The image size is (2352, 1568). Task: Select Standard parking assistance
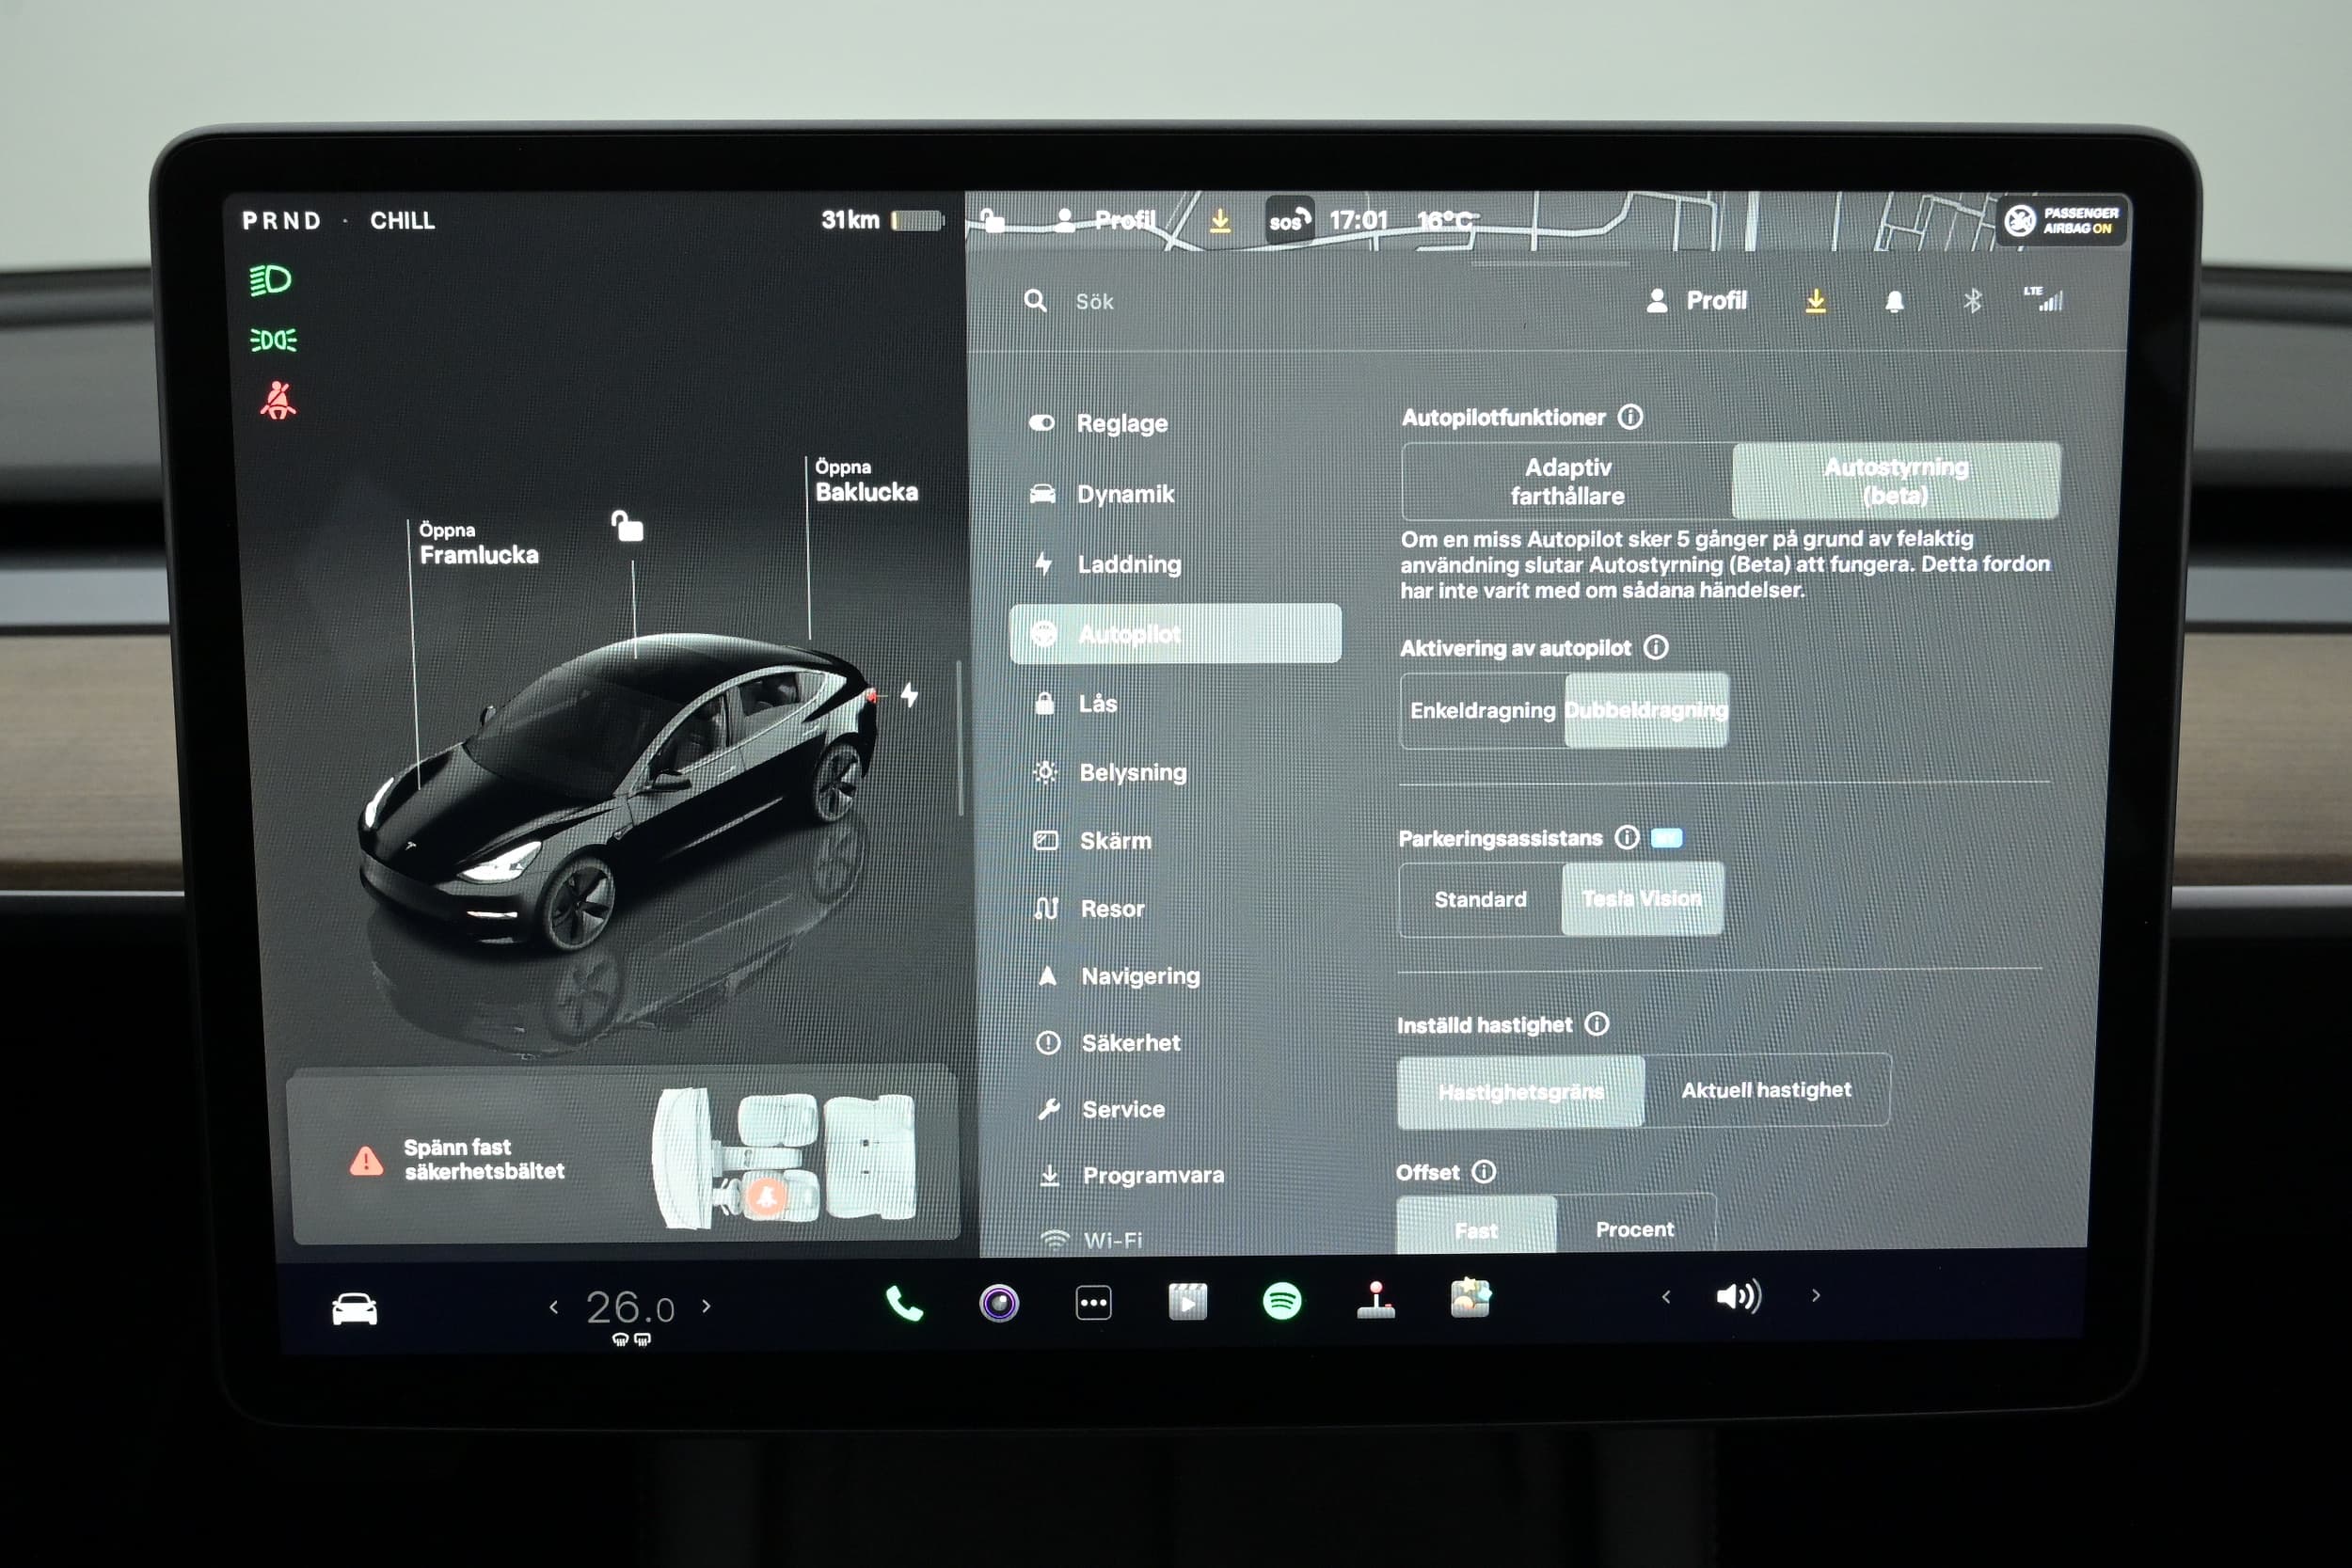pyautogui.click(x=1480, y=899)
